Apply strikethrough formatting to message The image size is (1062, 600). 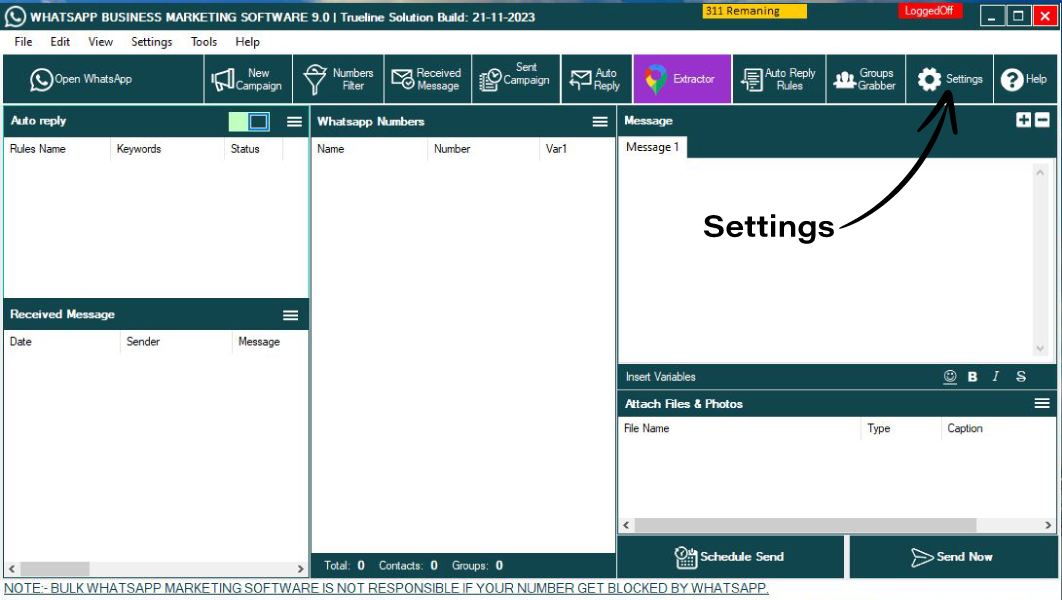[1021, 377]
